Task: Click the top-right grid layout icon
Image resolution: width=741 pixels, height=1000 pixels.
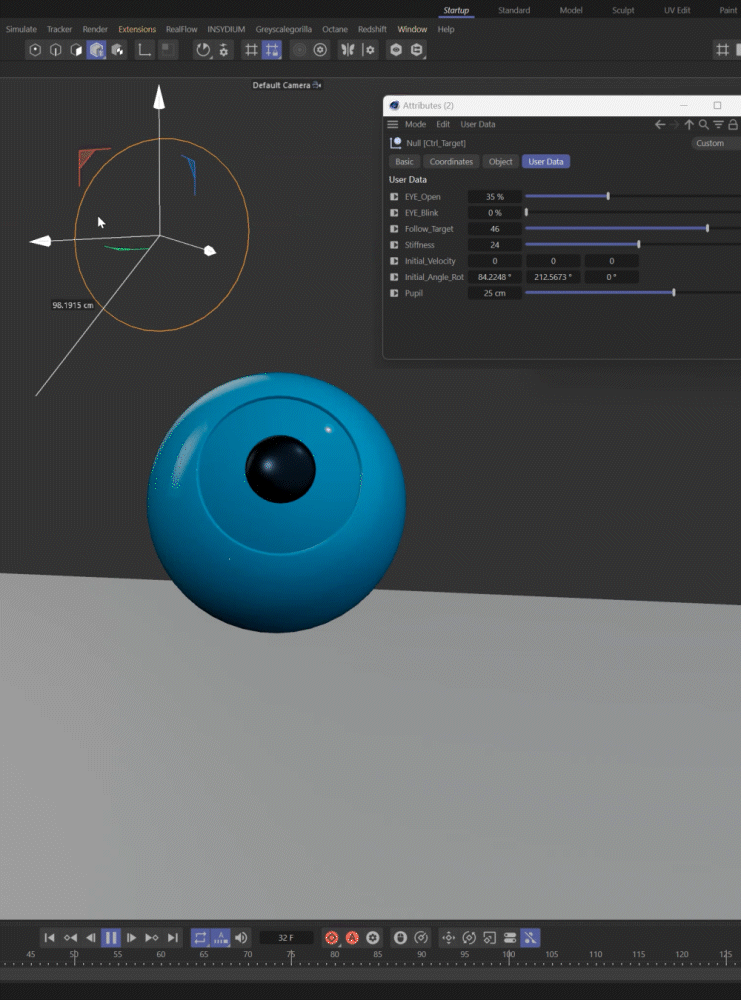Action: point(722,50)
